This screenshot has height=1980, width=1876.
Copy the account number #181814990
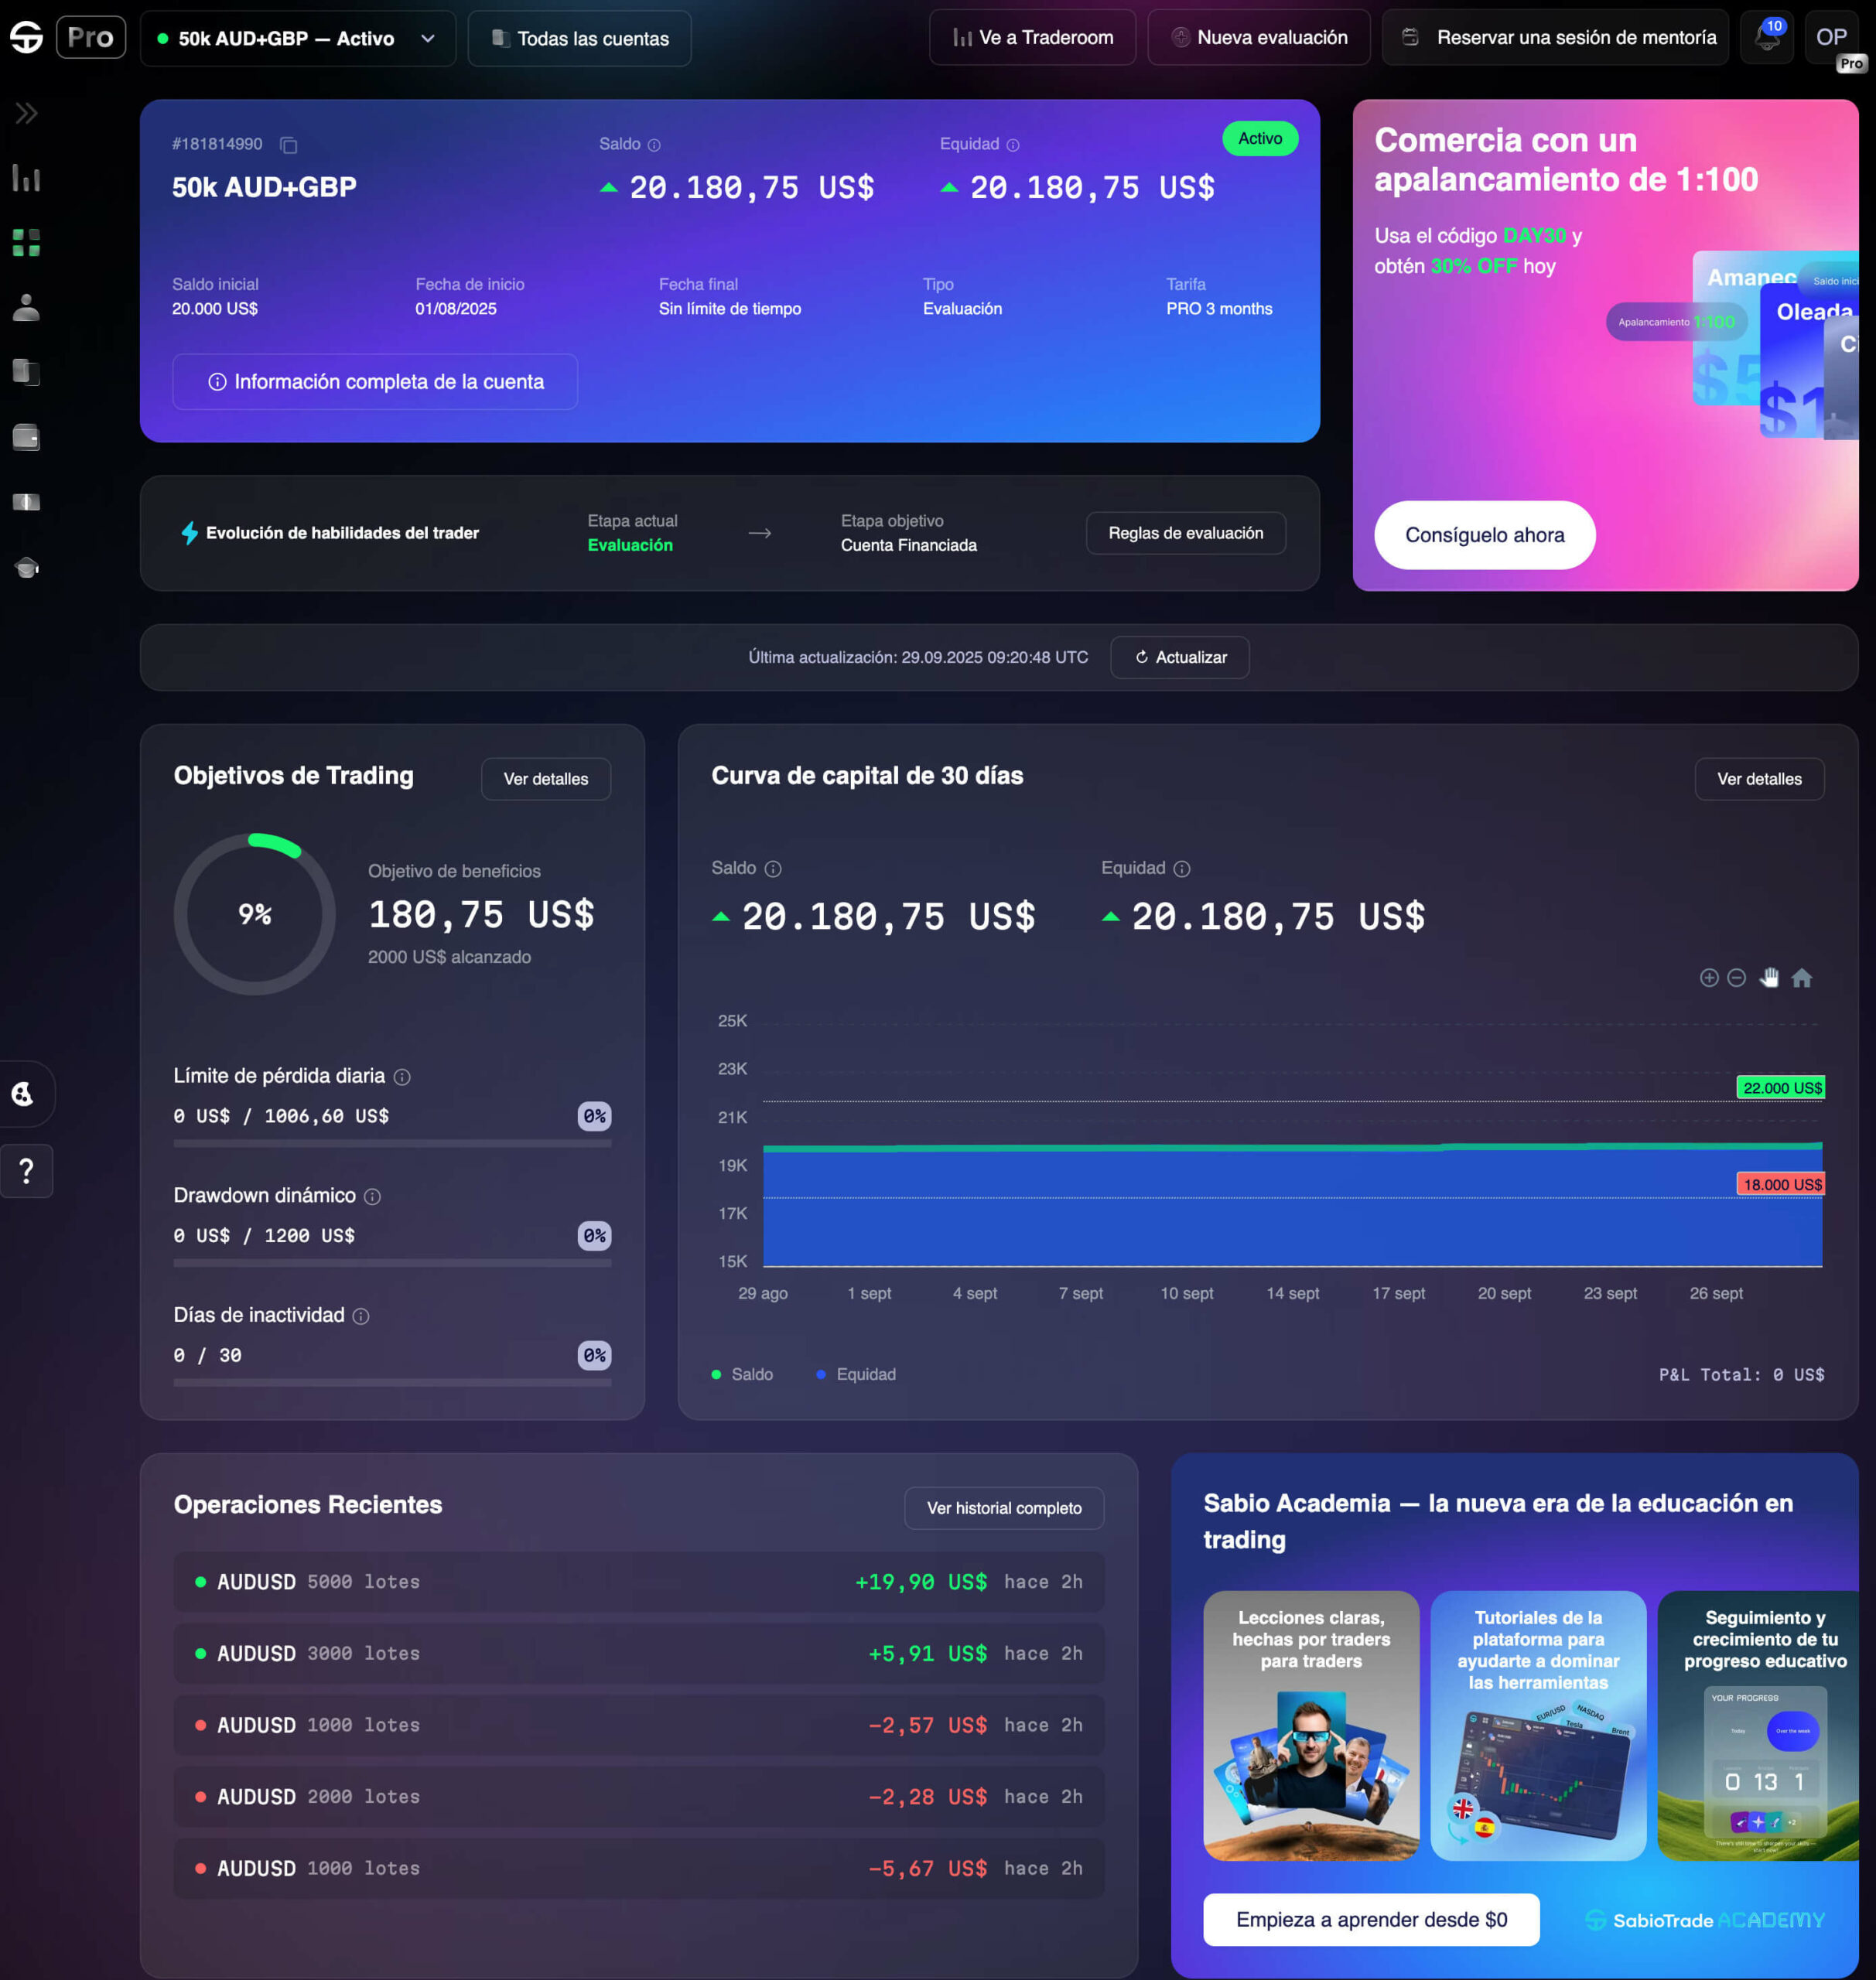coord(289,146)
